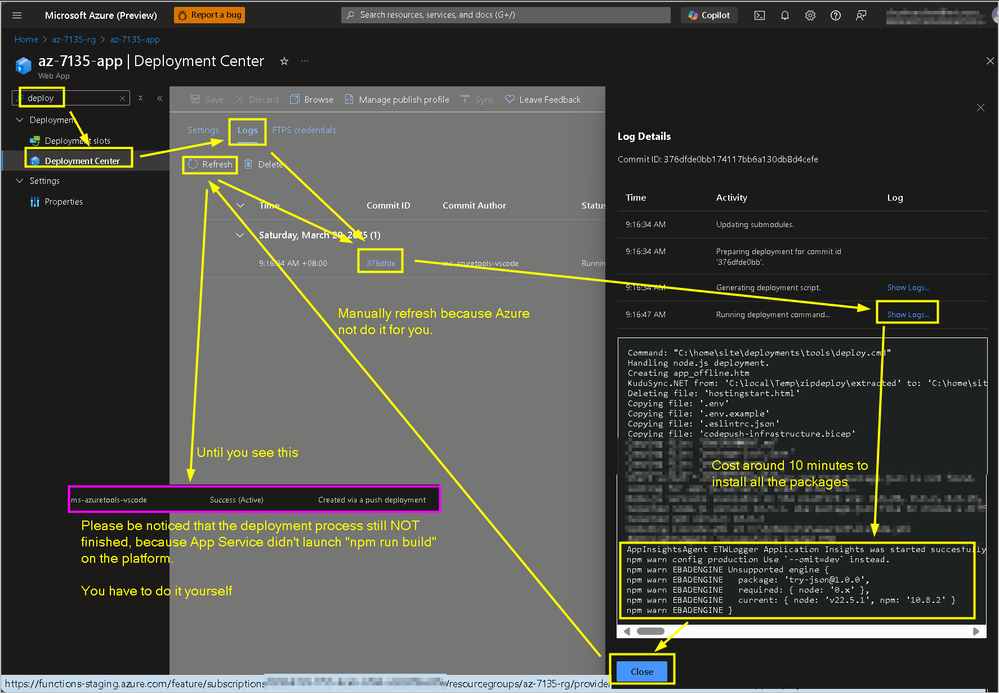Favorite this page with the star
The width and height of the screenshot is (999, 693).
click(x=284, y=61)
